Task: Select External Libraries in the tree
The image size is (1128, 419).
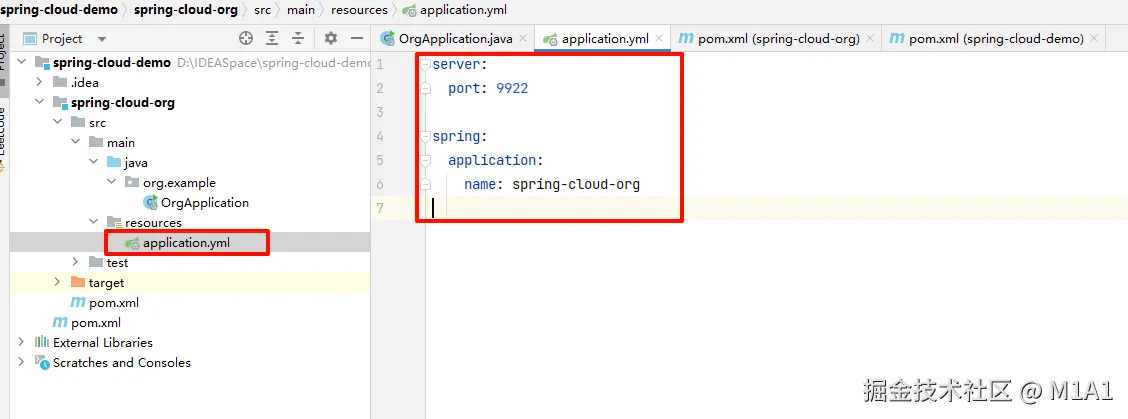Action: pos(103,342)
